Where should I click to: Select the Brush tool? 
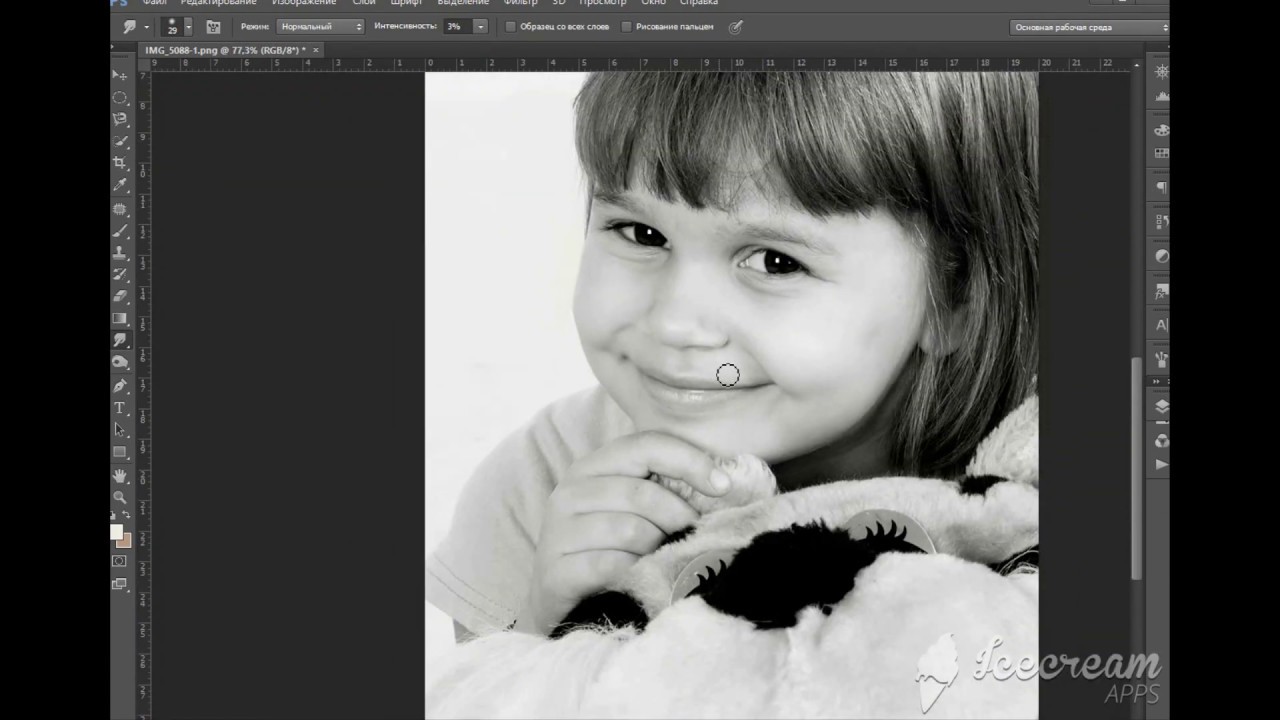click(x=120, y=231)
